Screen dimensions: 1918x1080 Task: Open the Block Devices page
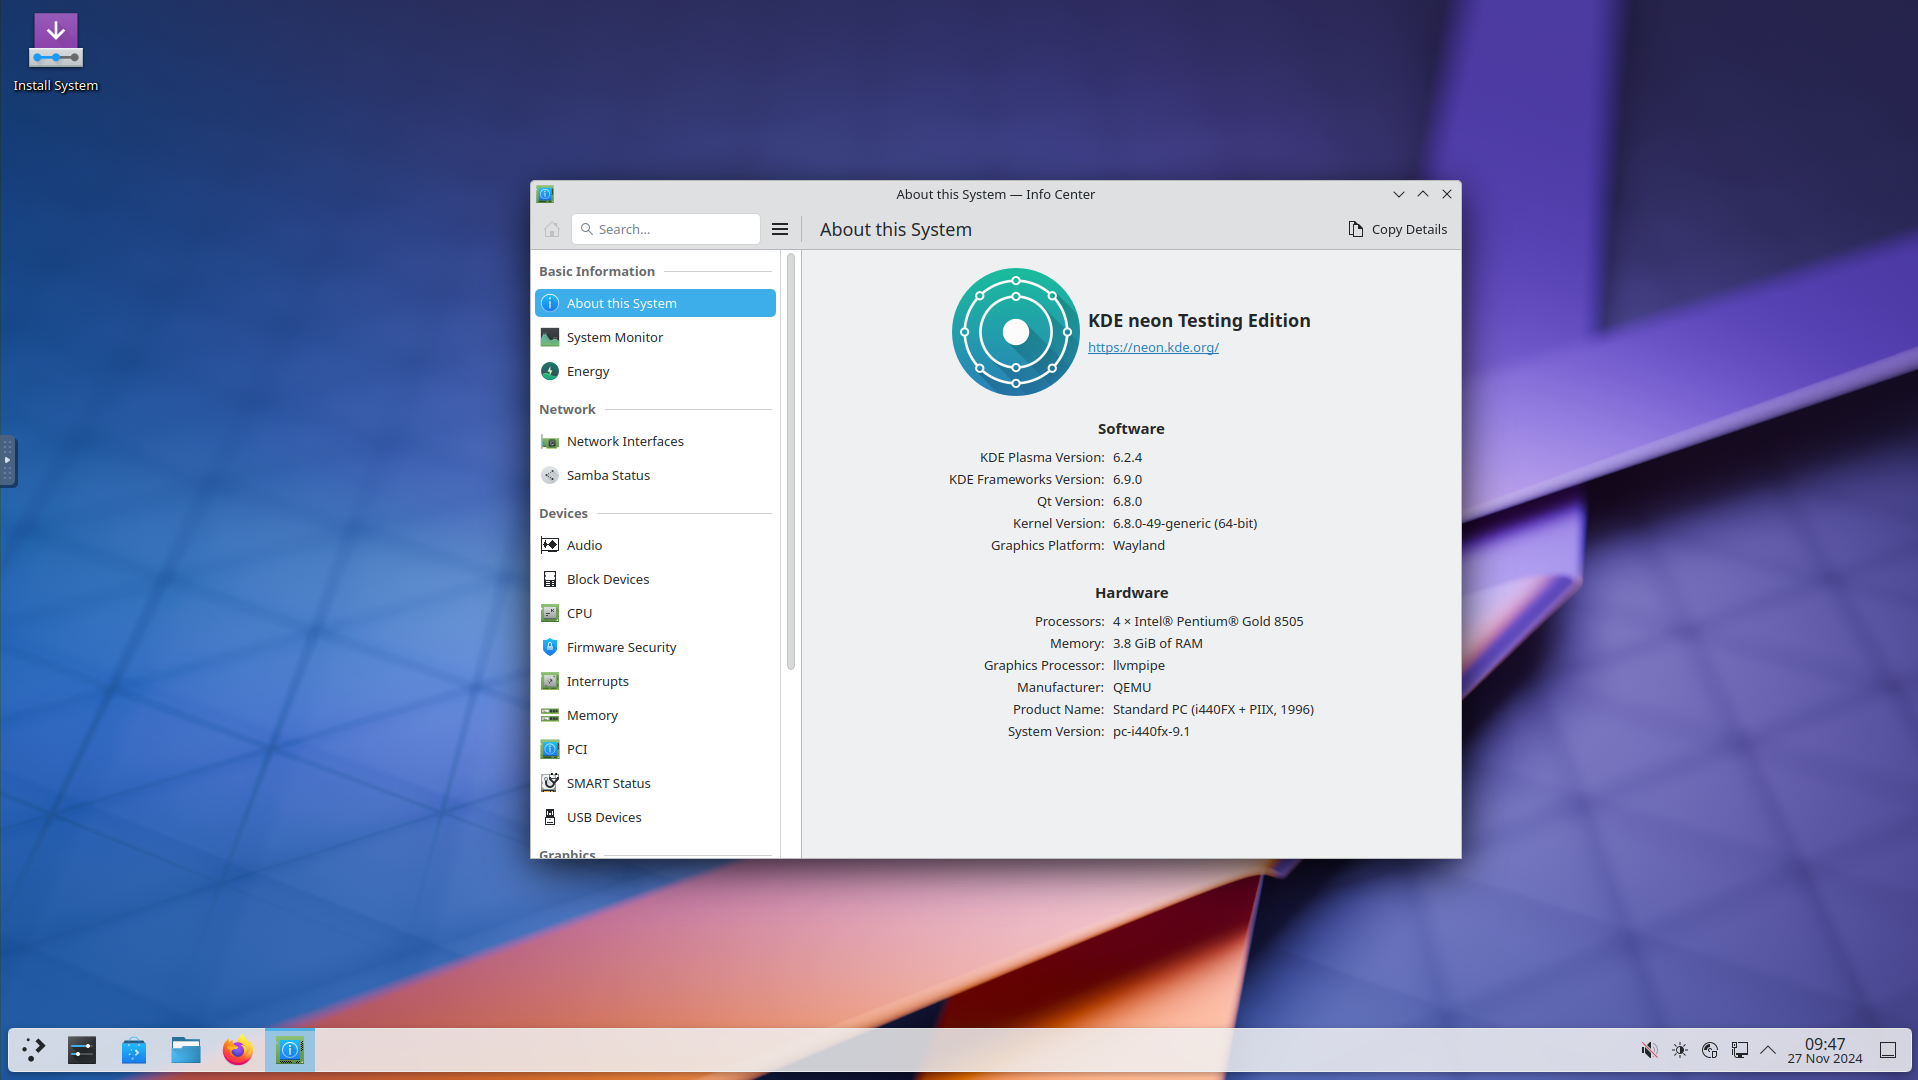coord(607,579)
